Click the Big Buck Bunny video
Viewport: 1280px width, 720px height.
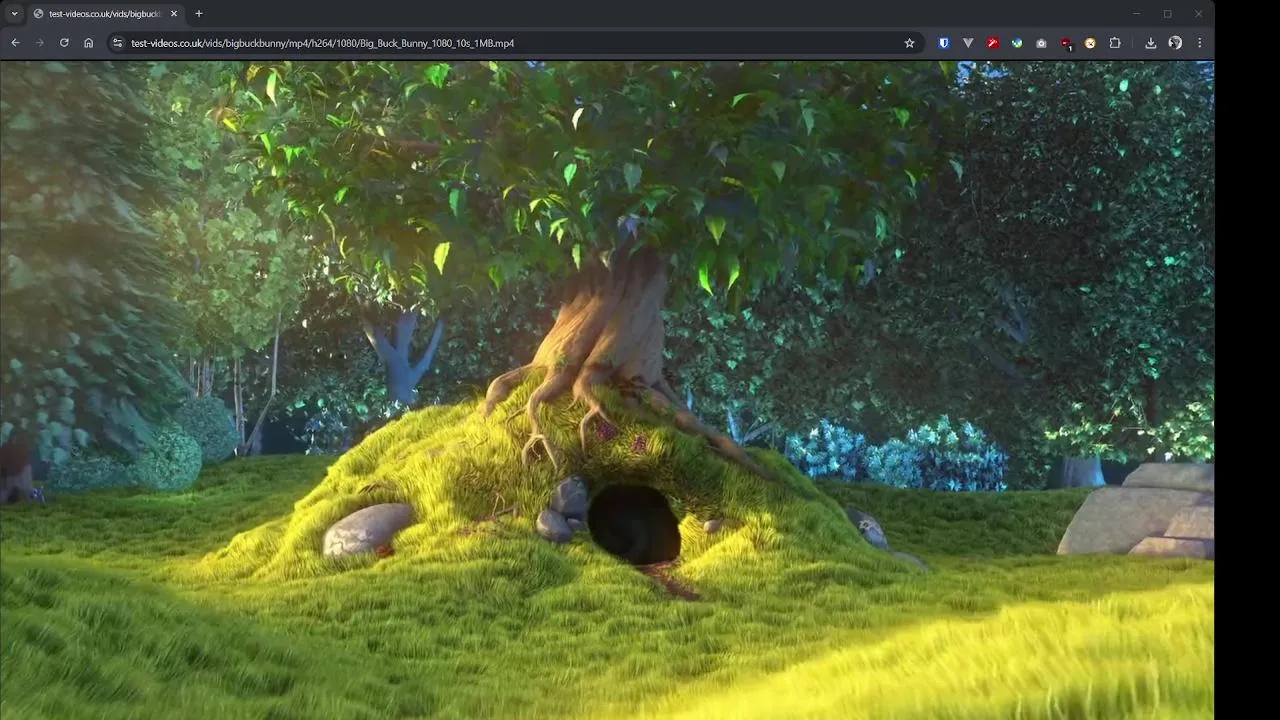[x=607, y=390]
